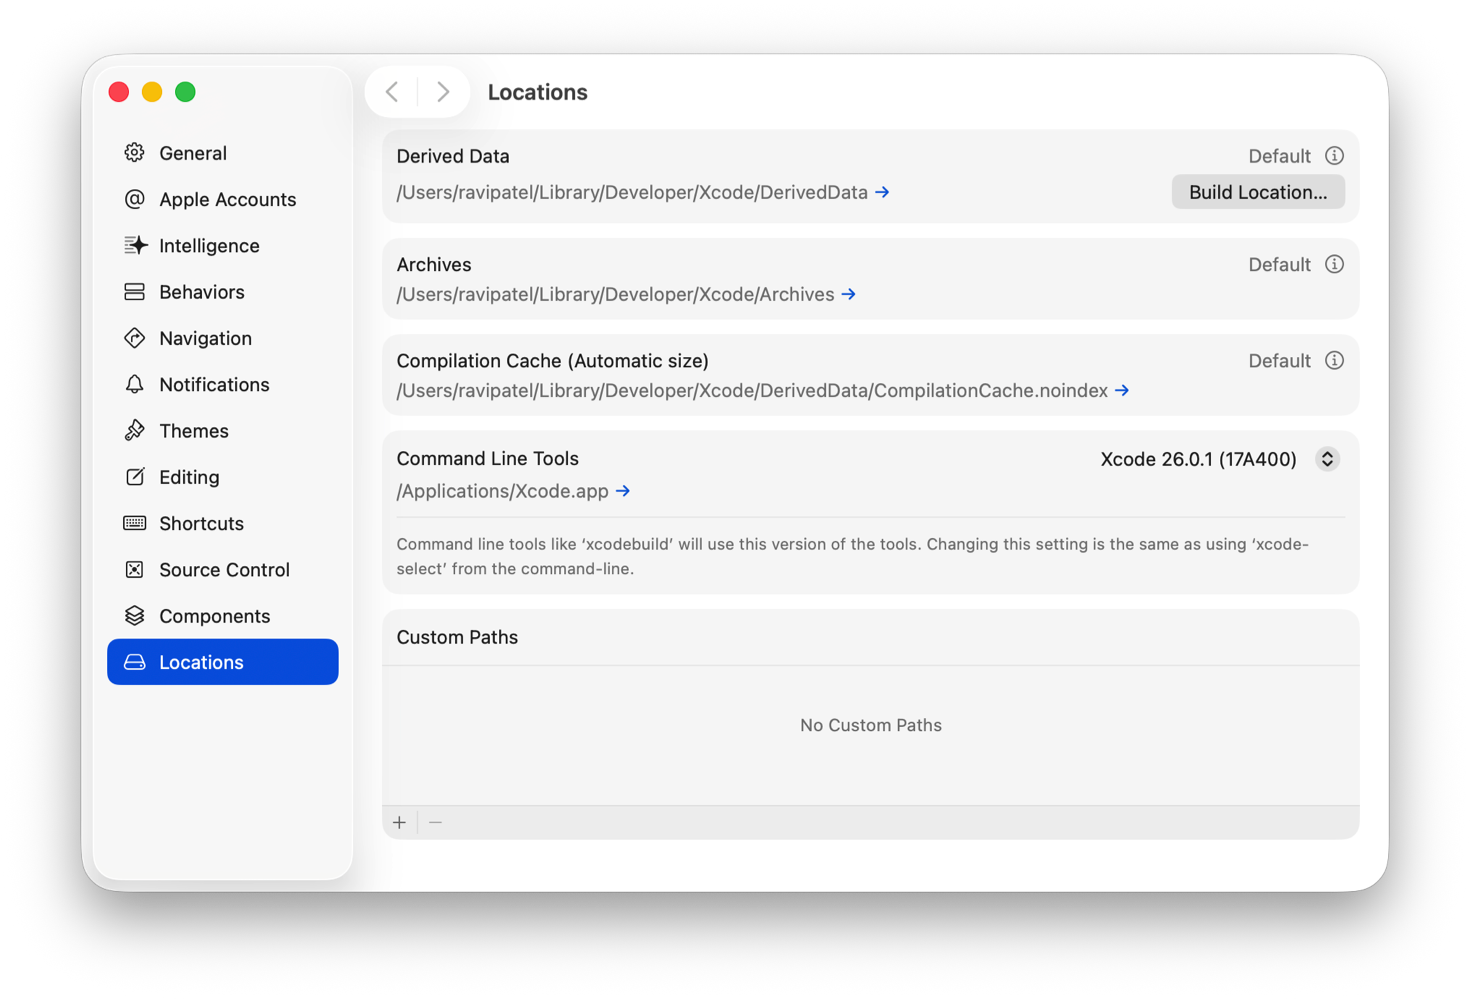Remove custom path with minus button
1470x999 pixels.
435,822
